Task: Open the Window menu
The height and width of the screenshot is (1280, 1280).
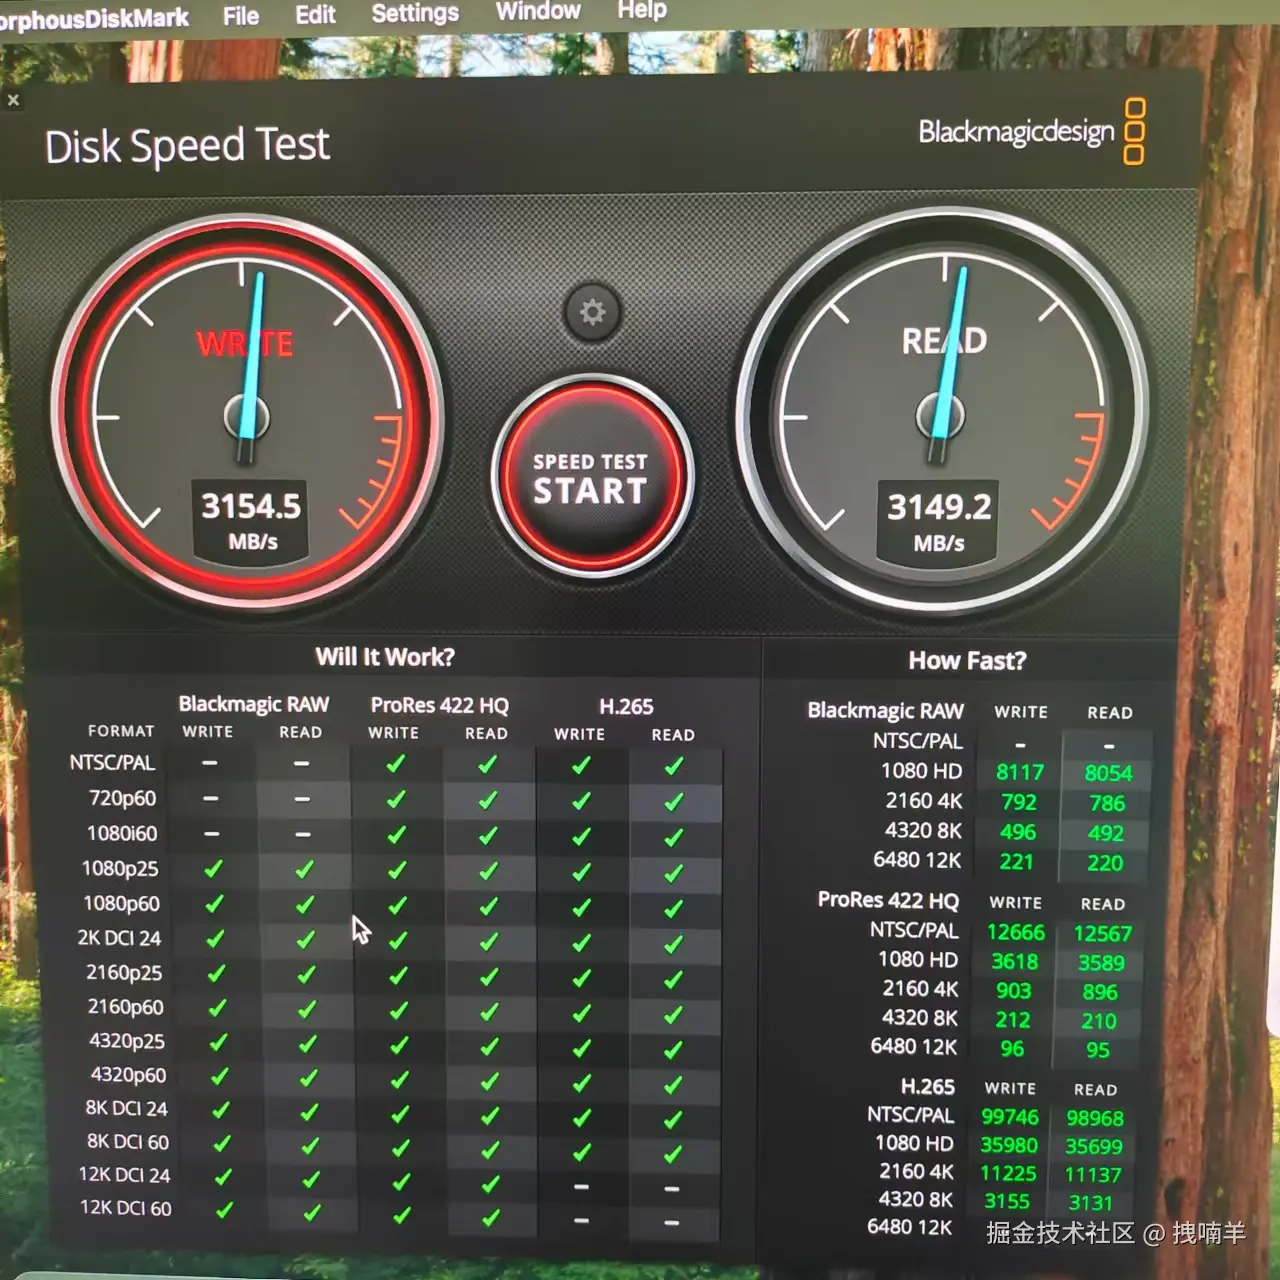Action: pyautogui.click(x=538, y=11)
